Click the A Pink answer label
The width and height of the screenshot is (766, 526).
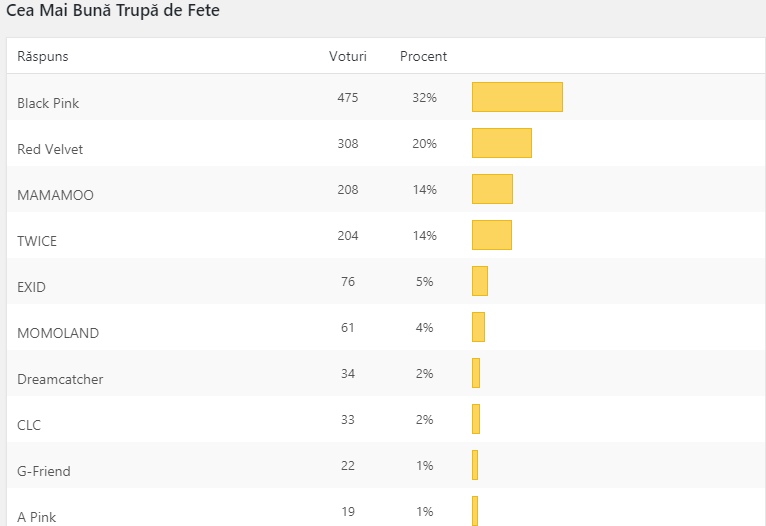[x=37, y=517]
